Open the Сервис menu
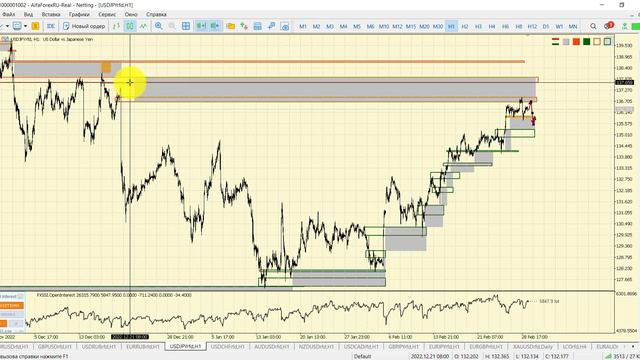Screen dimensions: 640x360 [107, 14]
